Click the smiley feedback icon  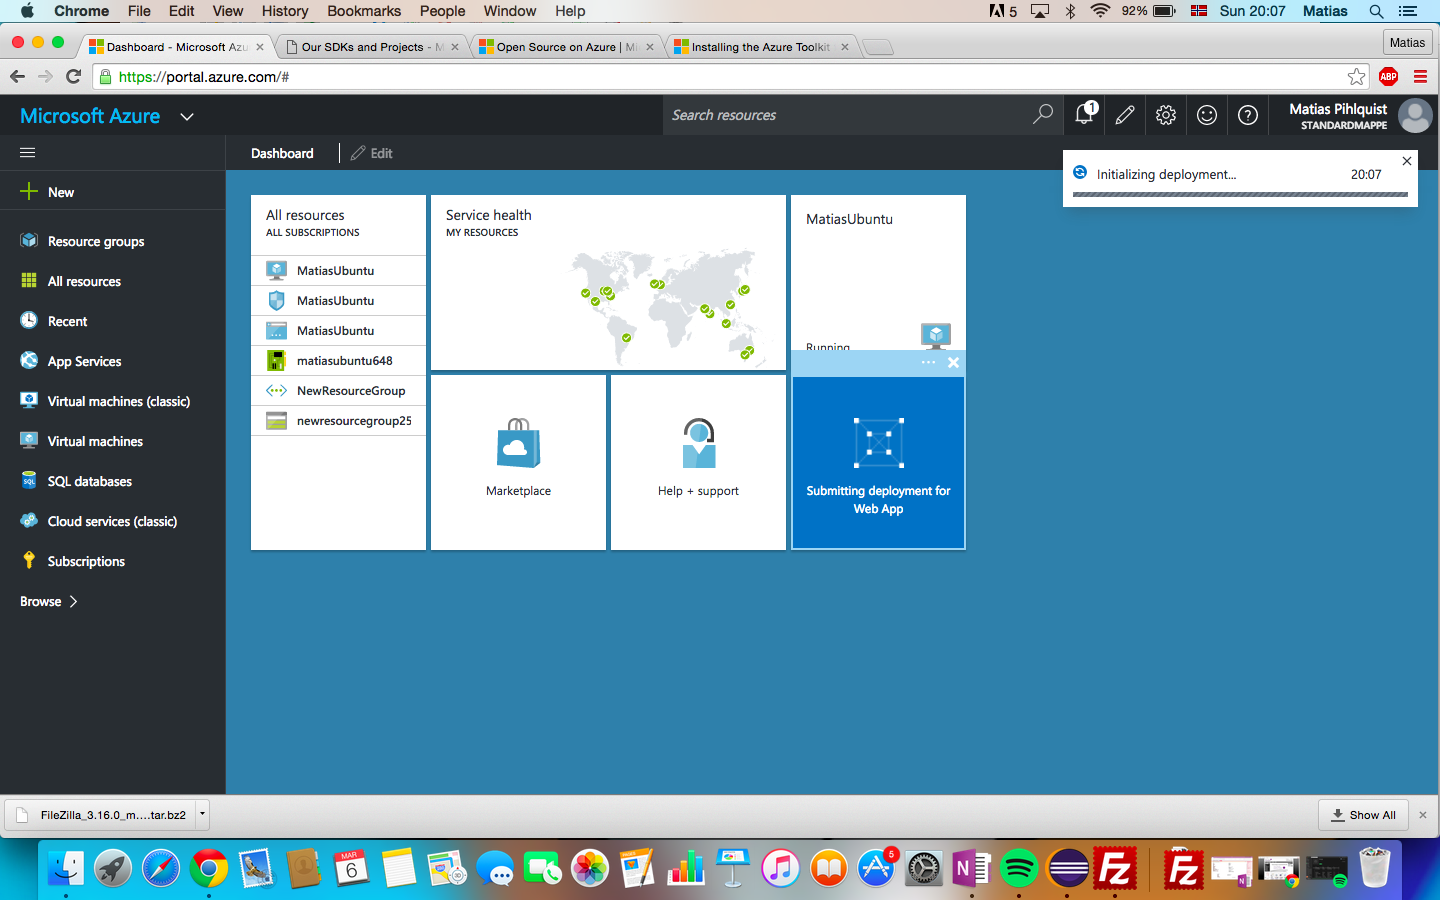(1207, 115)
